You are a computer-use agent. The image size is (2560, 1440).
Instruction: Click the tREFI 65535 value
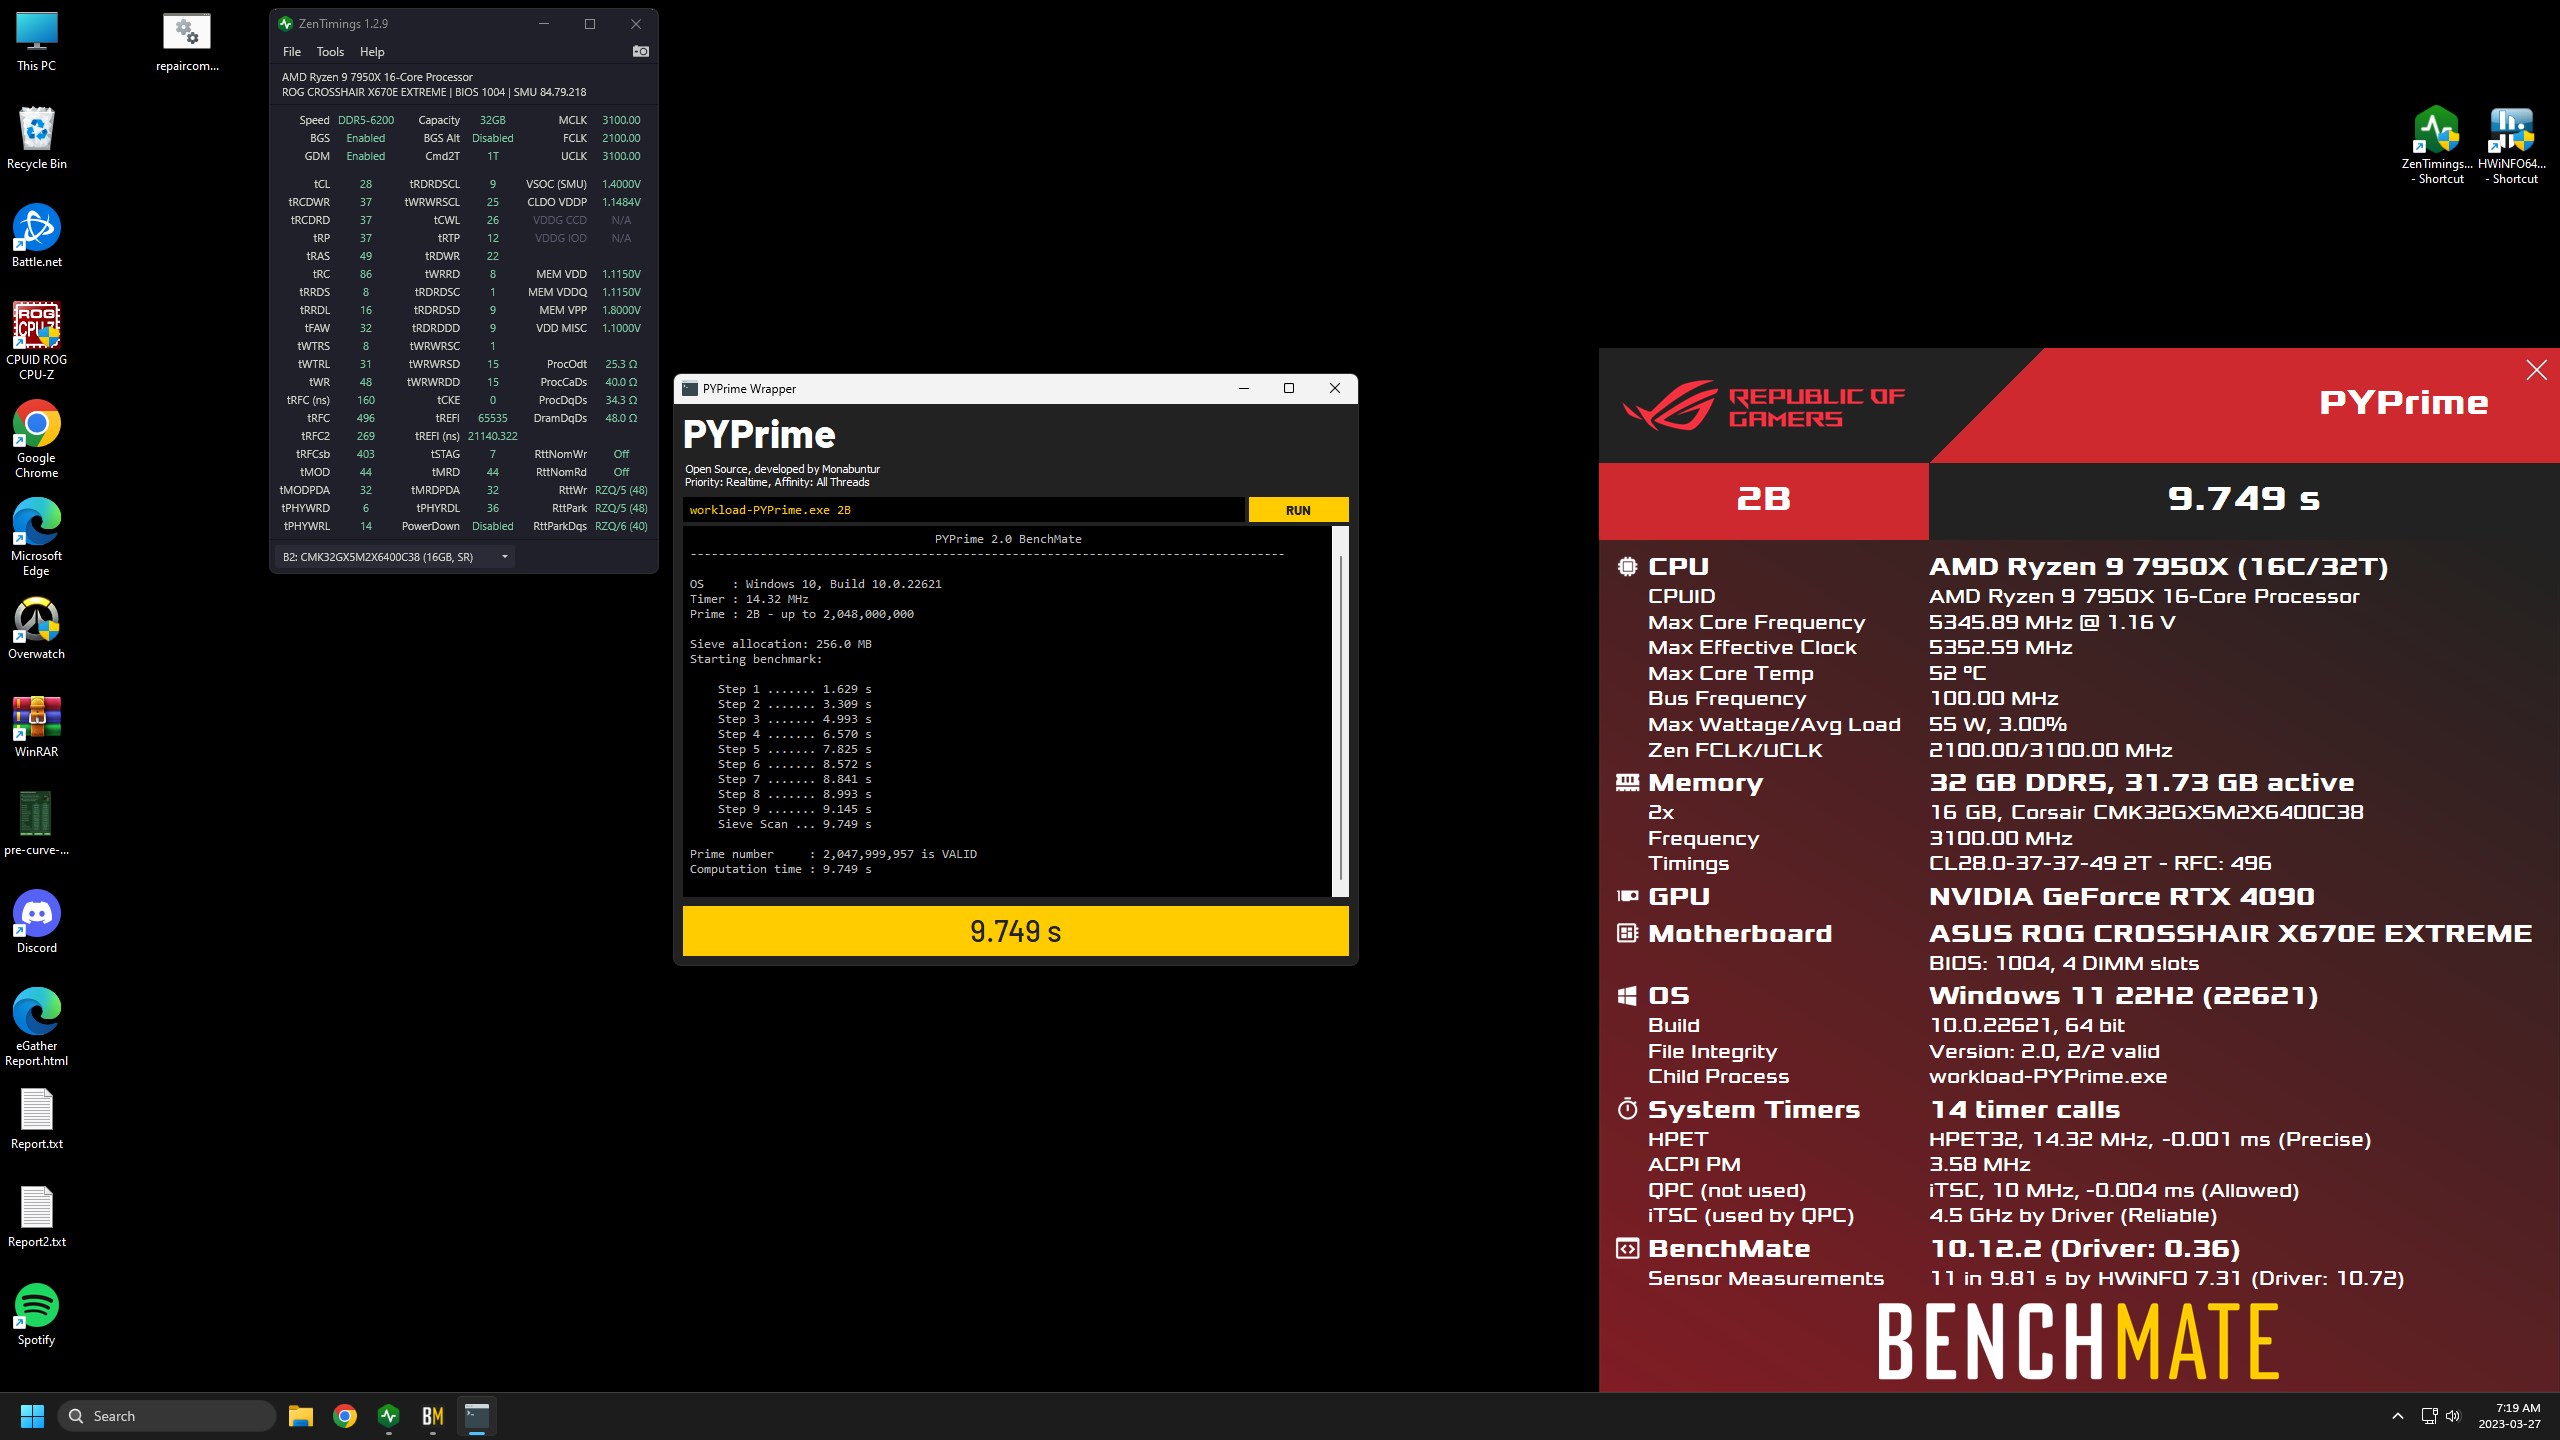coord(492,418)
